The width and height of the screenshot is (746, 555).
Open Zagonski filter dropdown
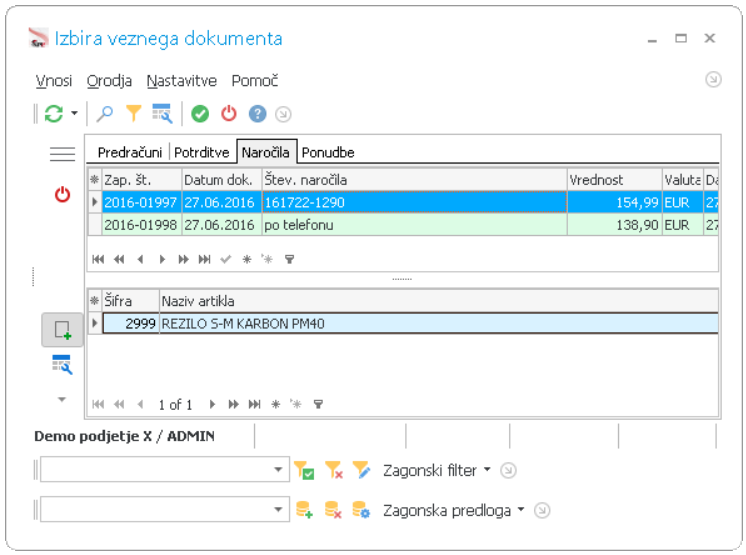[437, 470]
